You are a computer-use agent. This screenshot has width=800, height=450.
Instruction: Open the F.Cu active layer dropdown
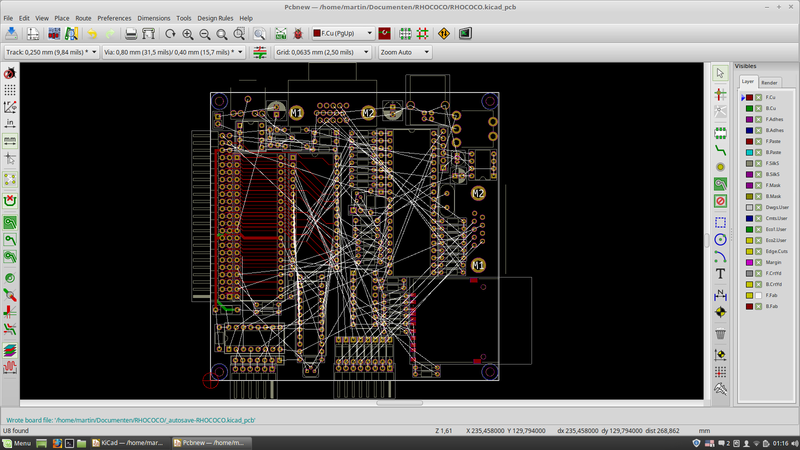coord(343,33)
